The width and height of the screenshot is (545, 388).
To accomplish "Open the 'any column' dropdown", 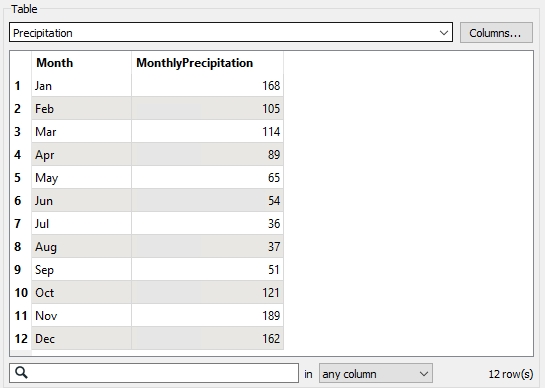I will pyautogui.click(x=376, y=374).
